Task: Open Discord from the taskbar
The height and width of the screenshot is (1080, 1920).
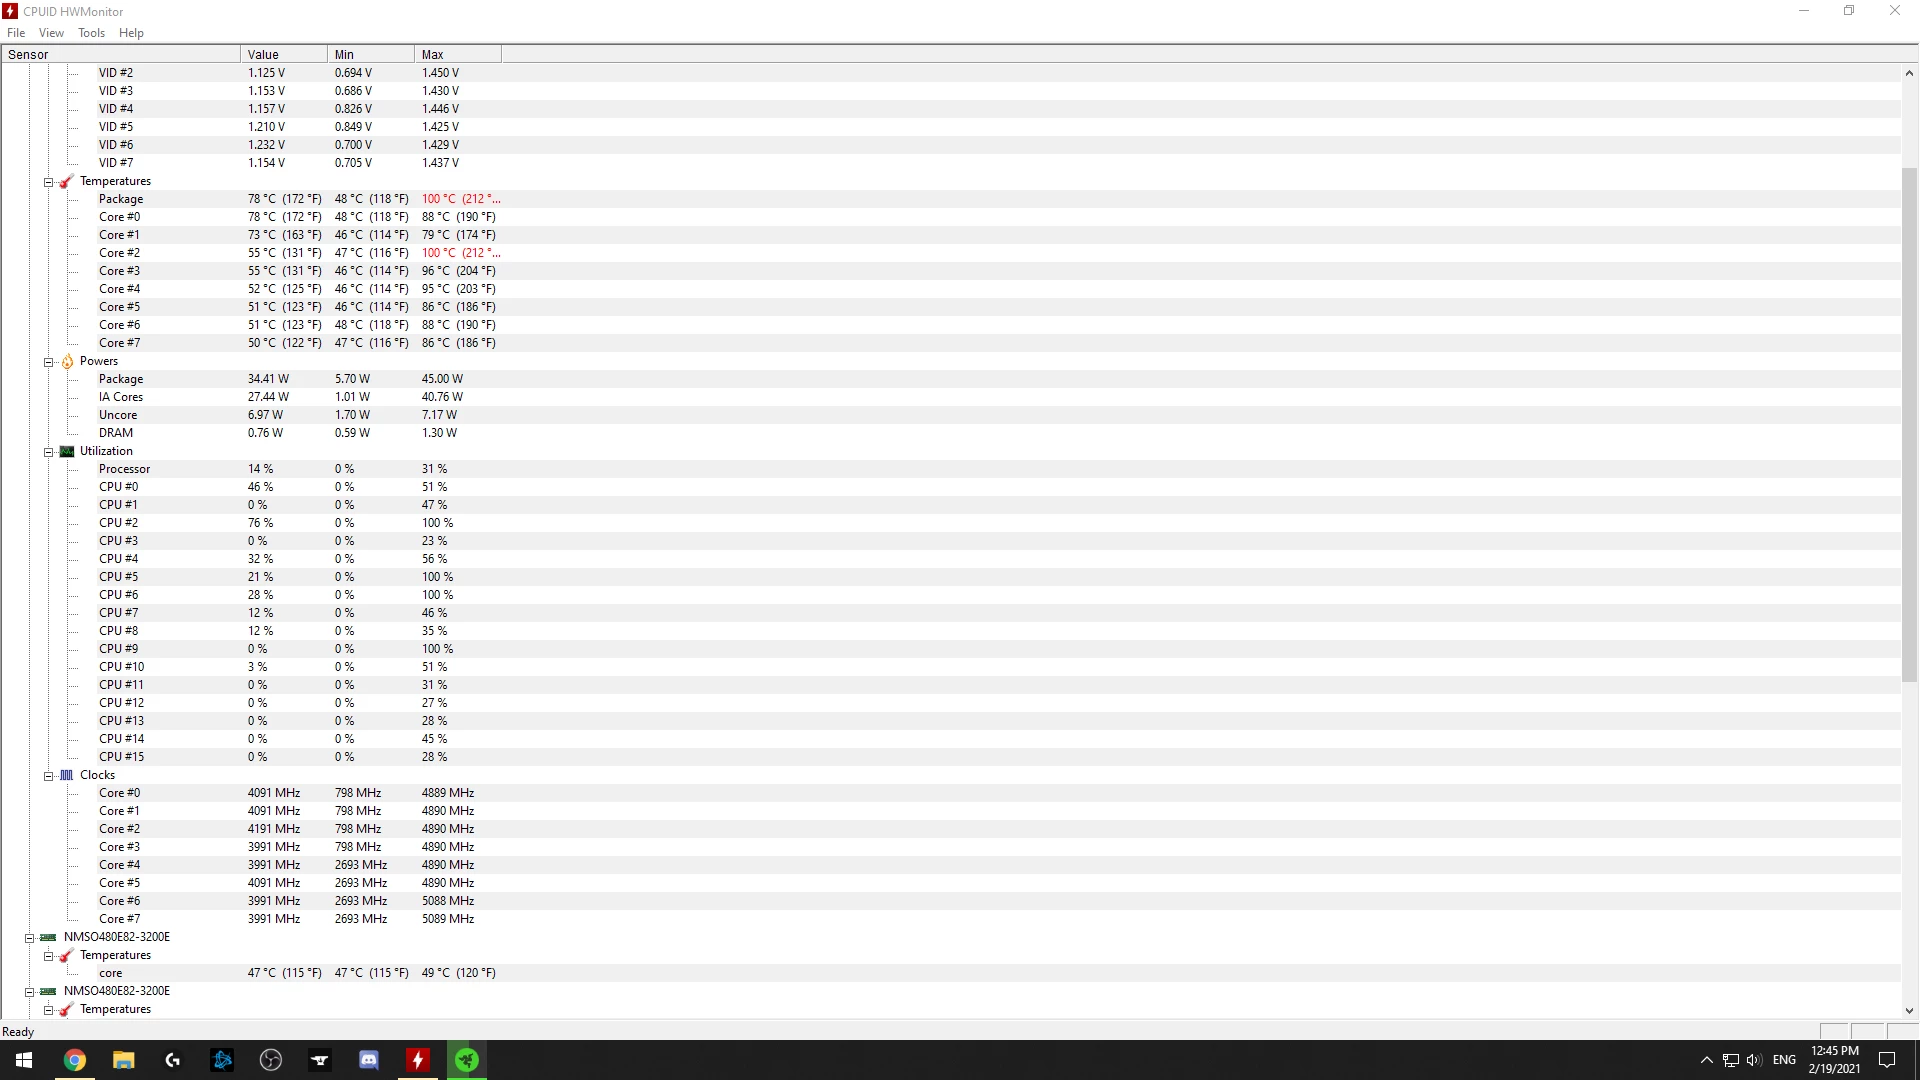Action: [x=369, y=1060]
